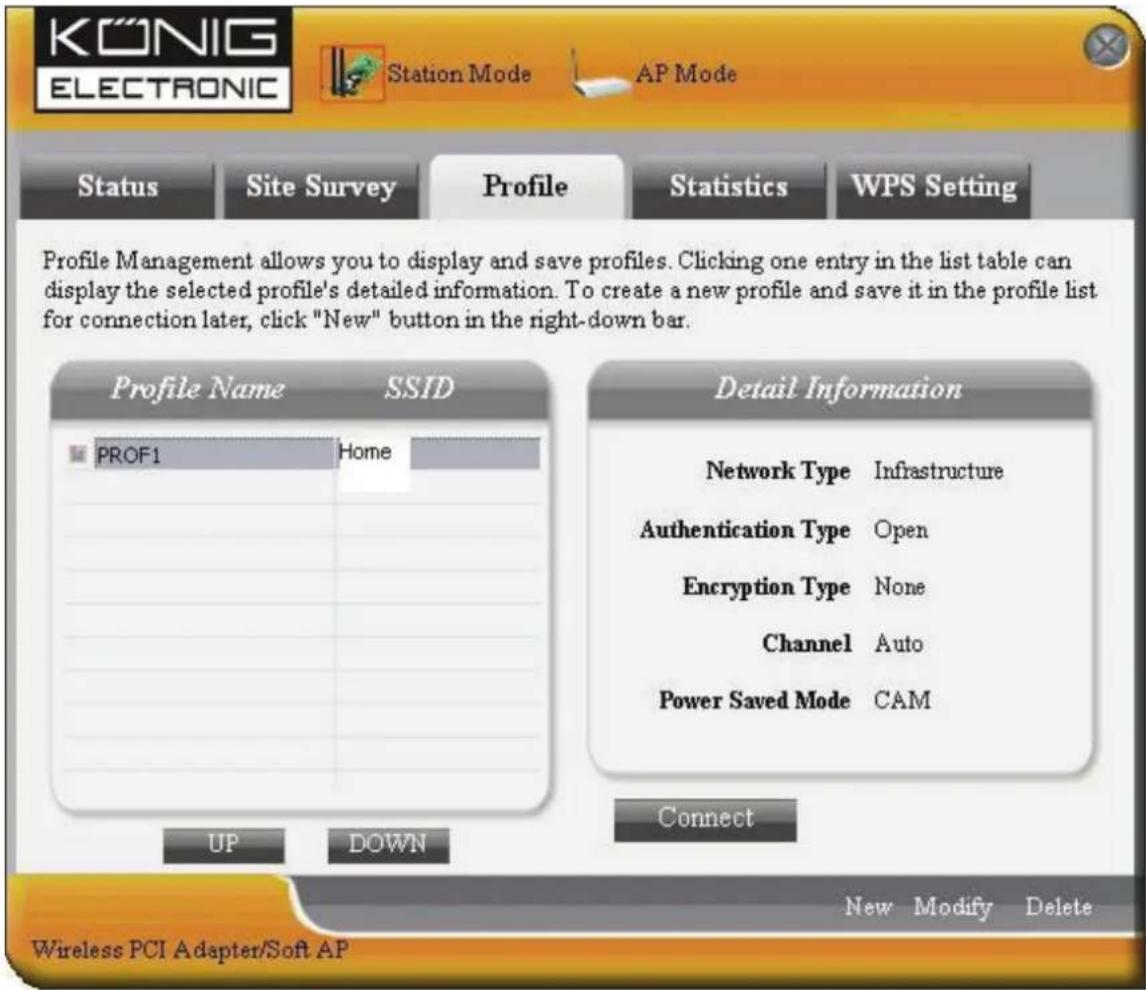Open the Site Survey tab

pos(321,186)
